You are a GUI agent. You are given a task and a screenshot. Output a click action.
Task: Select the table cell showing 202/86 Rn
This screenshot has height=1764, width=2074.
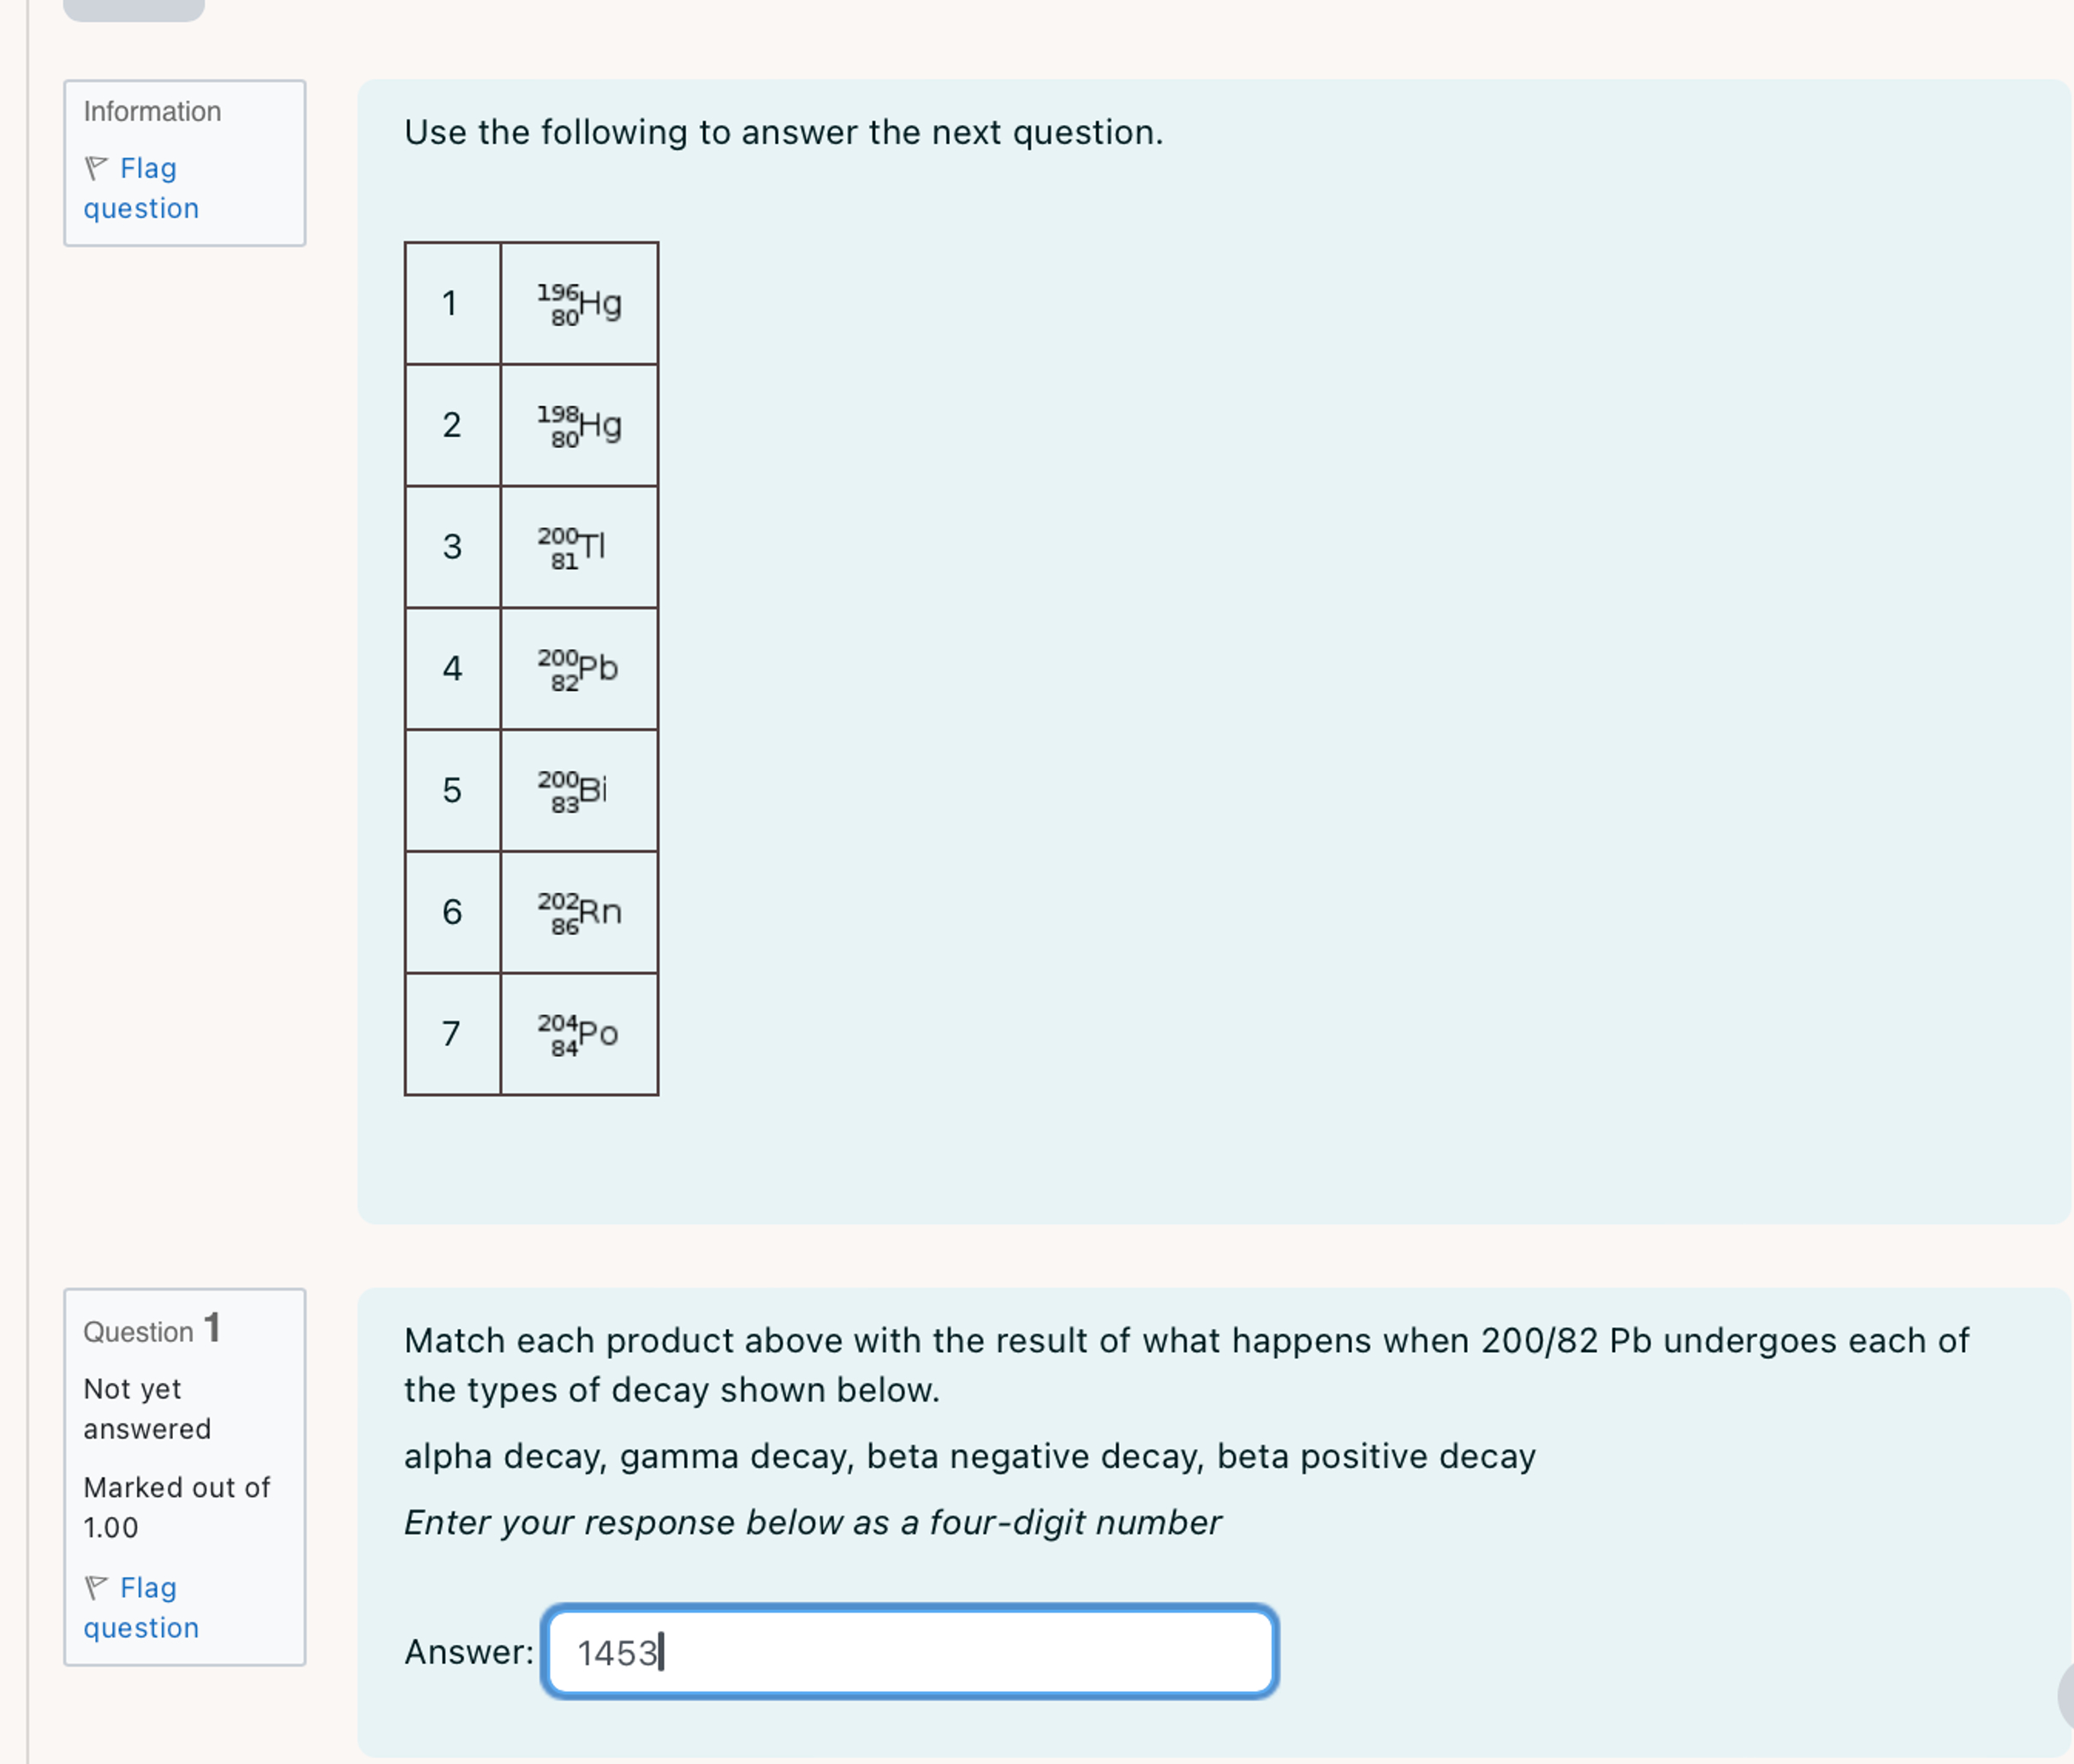coord(578,914)
